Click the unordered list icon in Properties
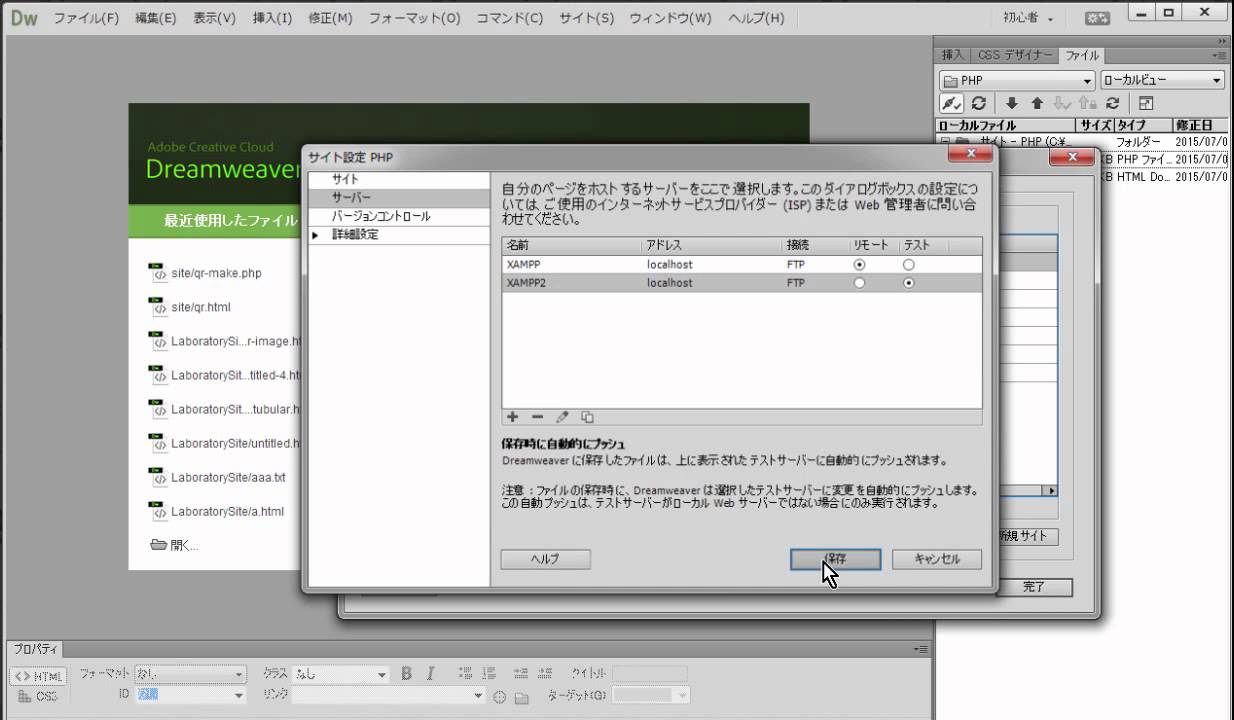1234x720 pixels. (465, 673)
